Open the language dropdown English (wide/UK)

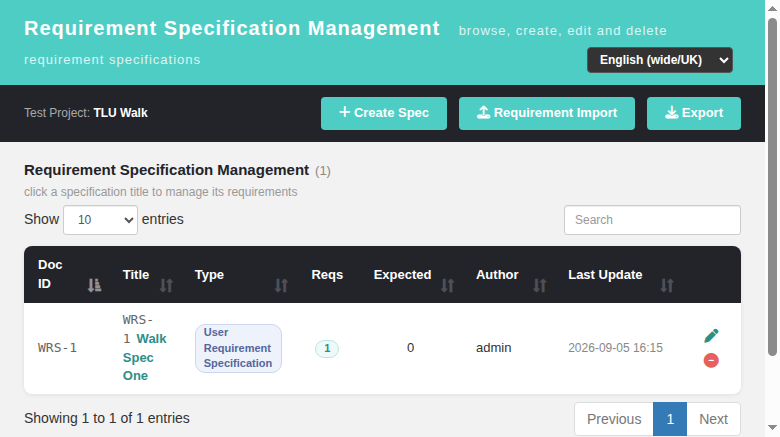click(660, 60)
